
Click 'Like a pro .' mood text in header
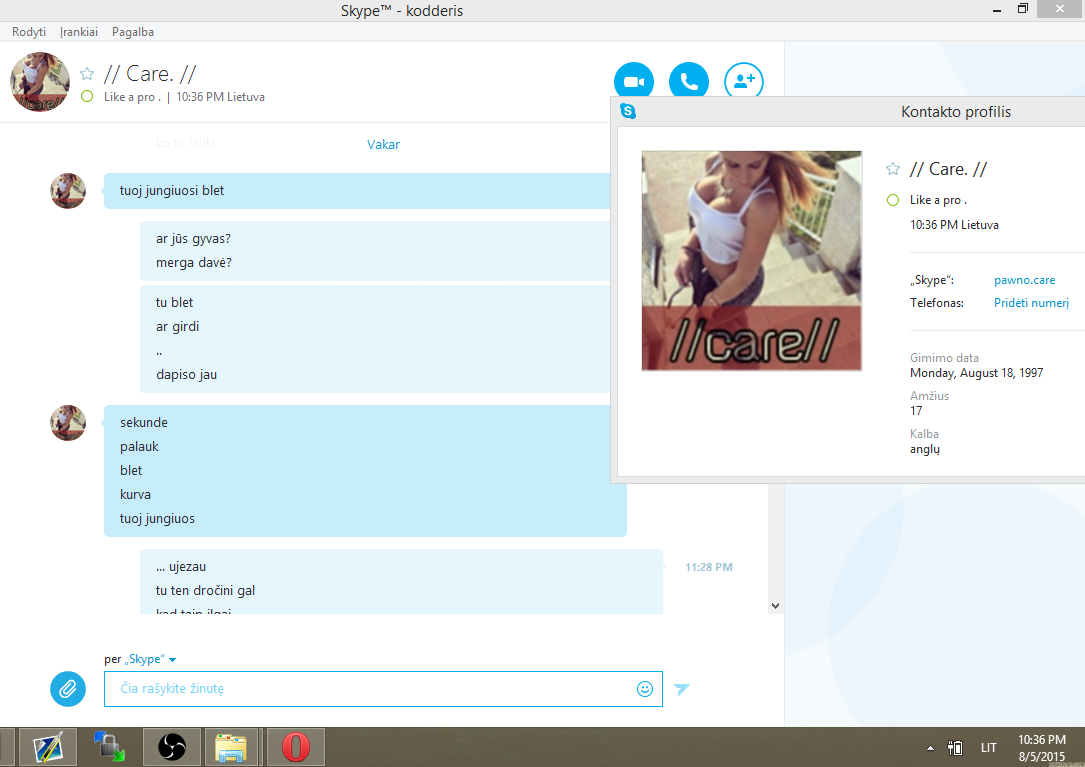click(132, 97)
